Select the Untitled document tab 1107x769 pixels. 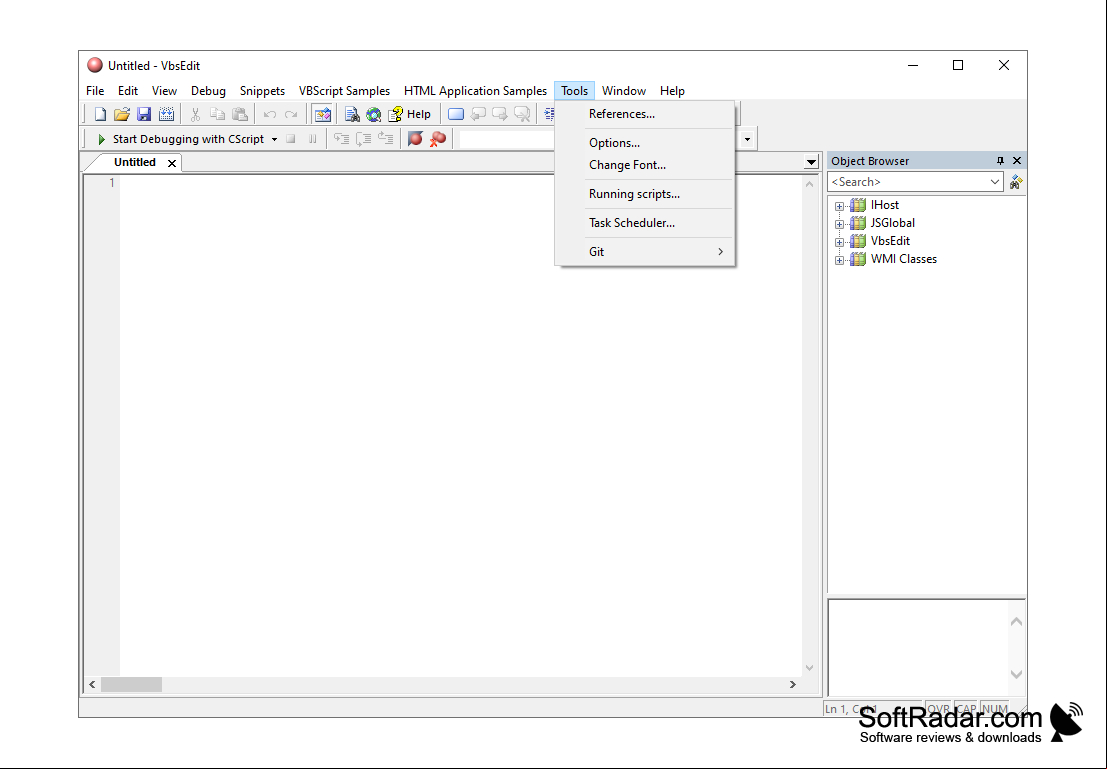point(134,162)
